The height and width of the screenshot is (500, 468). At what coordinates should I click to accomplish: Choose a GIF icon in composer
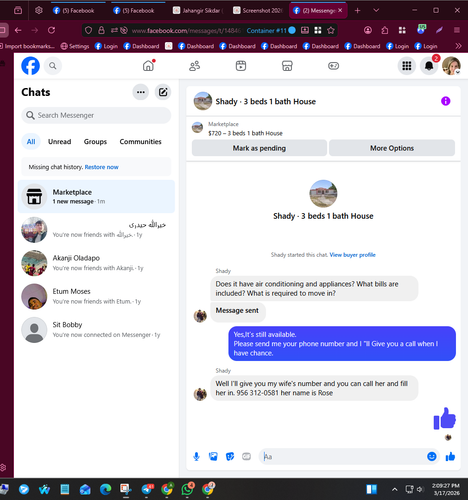(246, 456)
